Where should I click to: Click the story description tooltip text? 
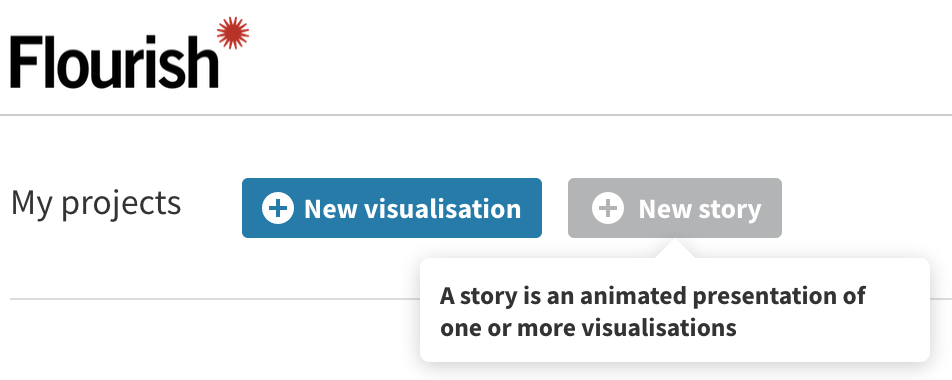[653, 312]
